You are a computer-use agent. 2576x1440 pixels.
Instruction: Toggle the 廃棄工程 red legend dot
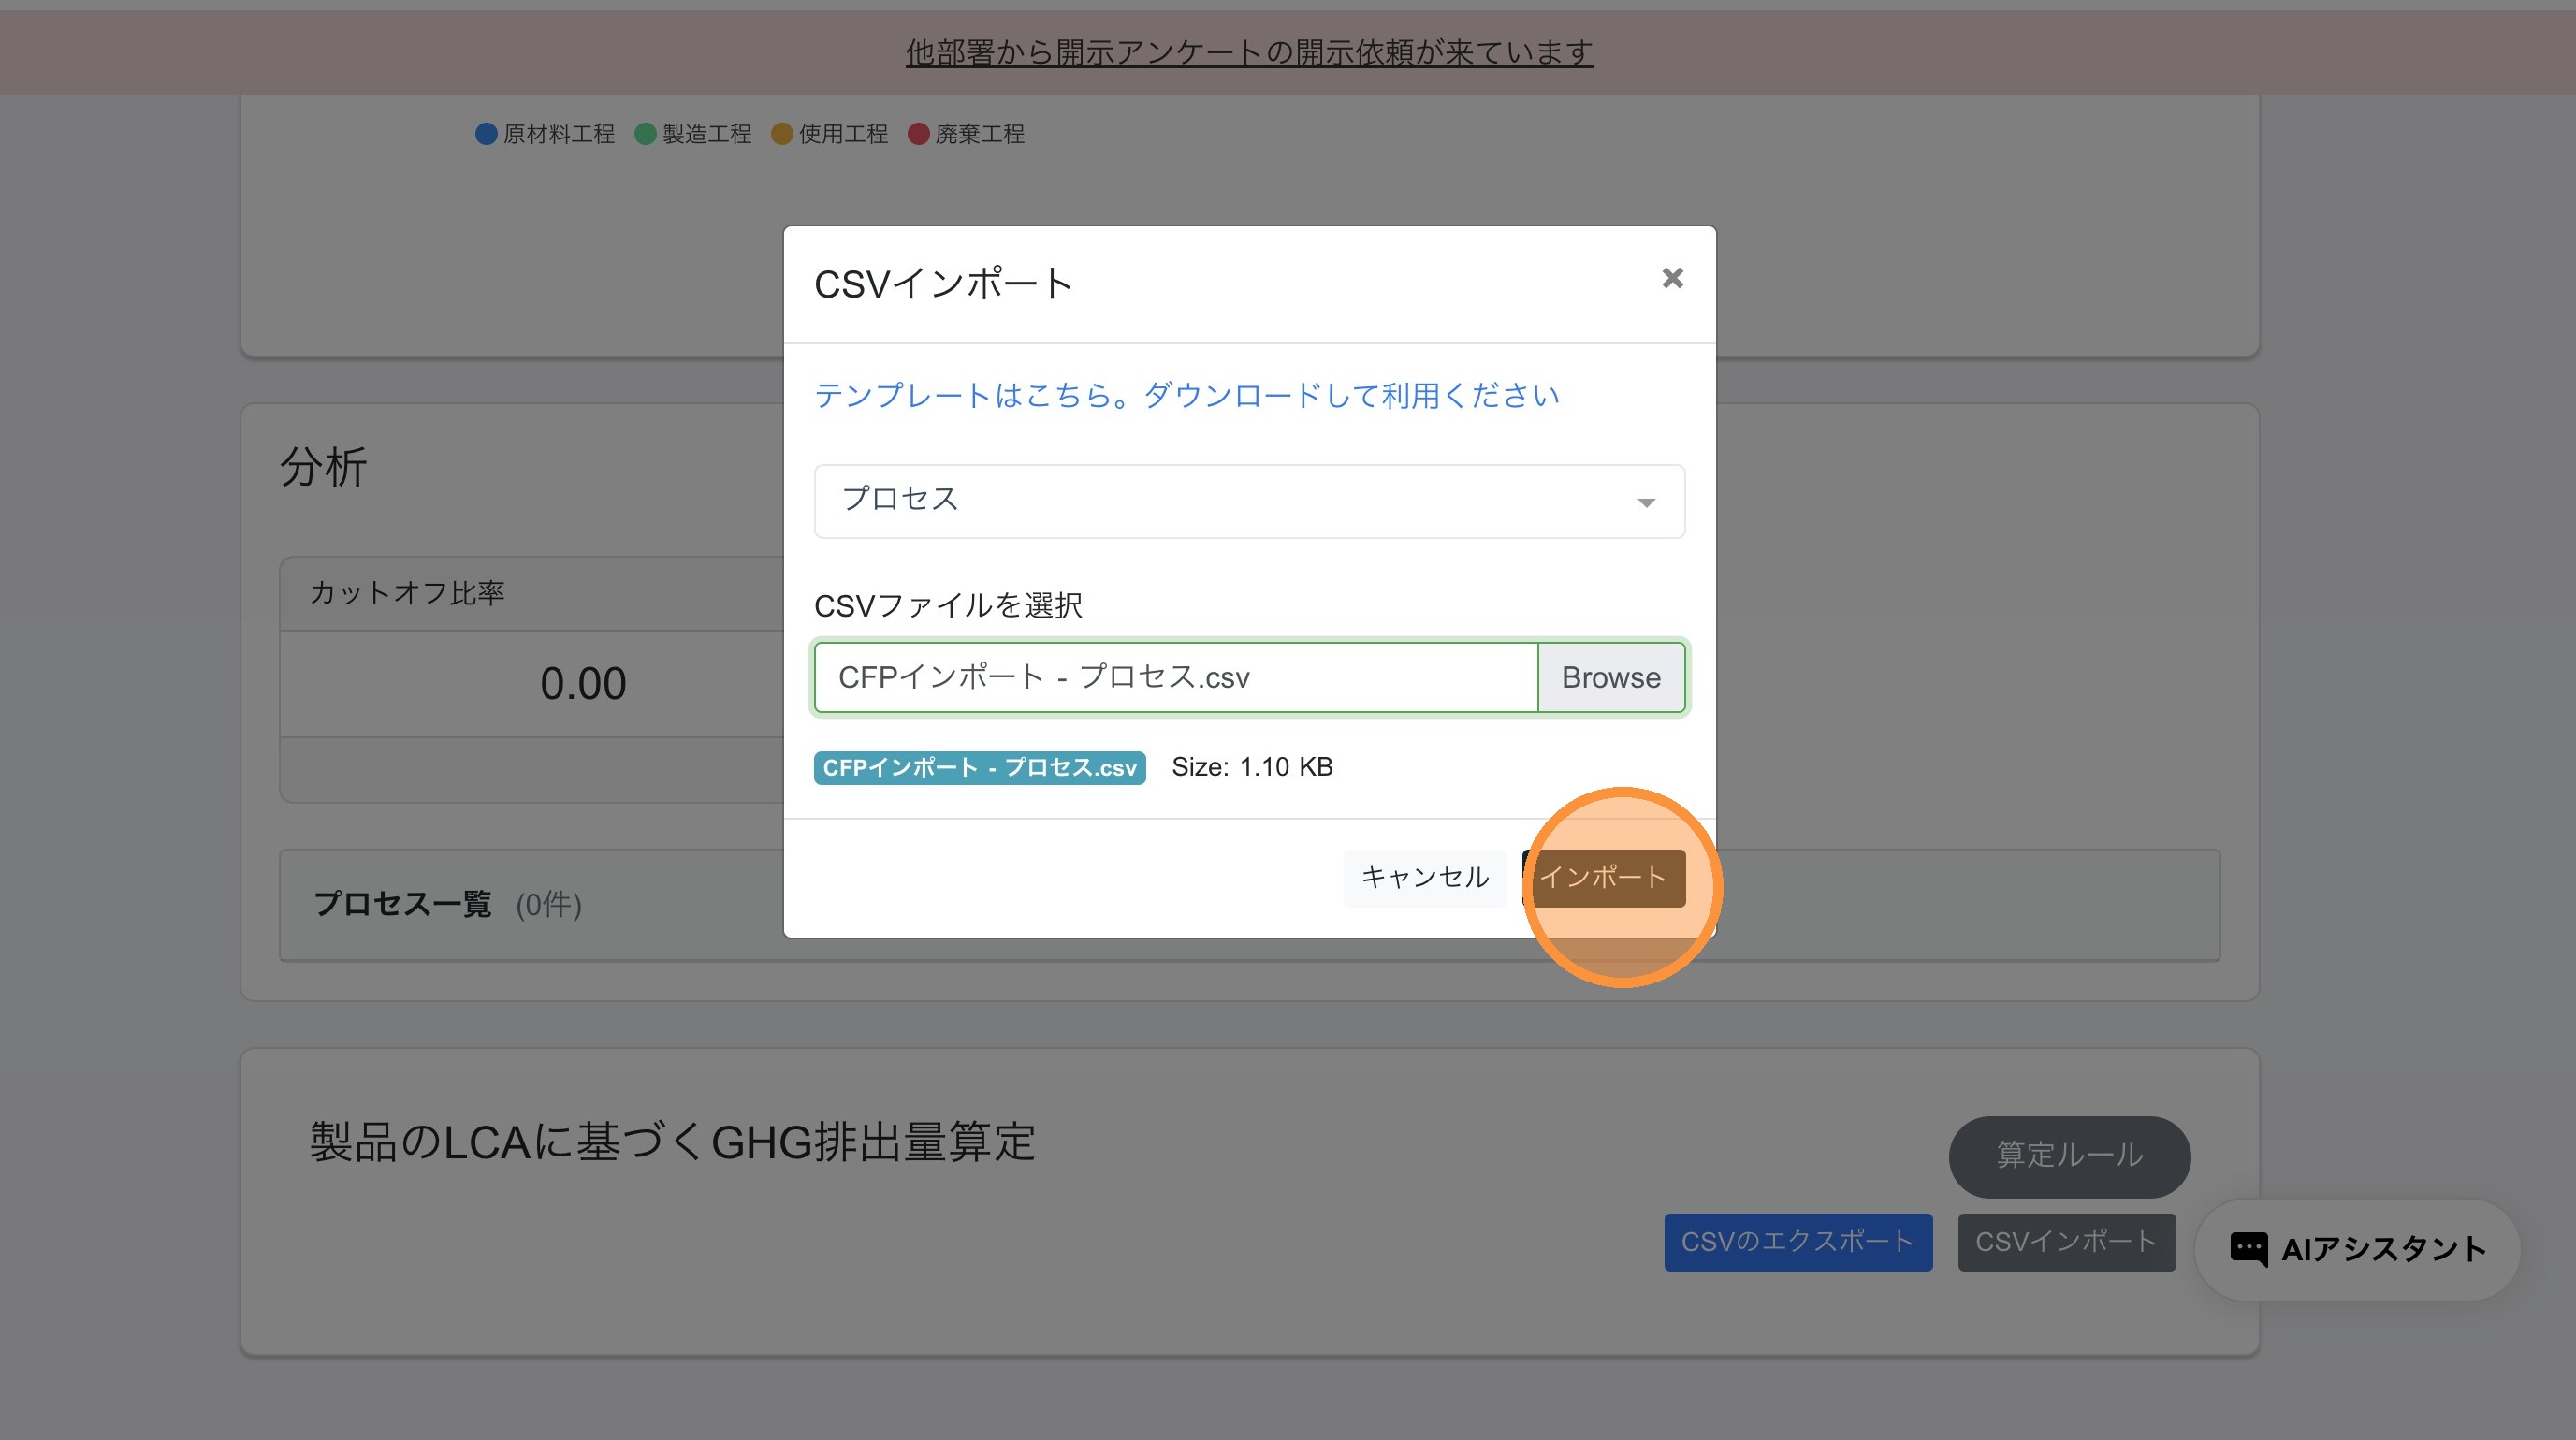tap(918, 134)
